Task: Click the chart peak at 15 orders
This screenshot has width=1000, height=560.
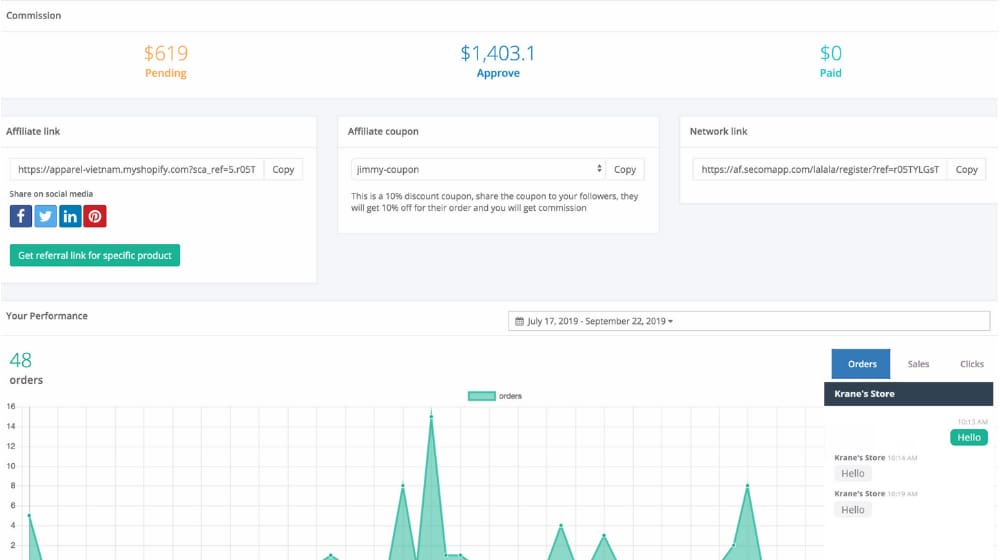Action: 431,416
